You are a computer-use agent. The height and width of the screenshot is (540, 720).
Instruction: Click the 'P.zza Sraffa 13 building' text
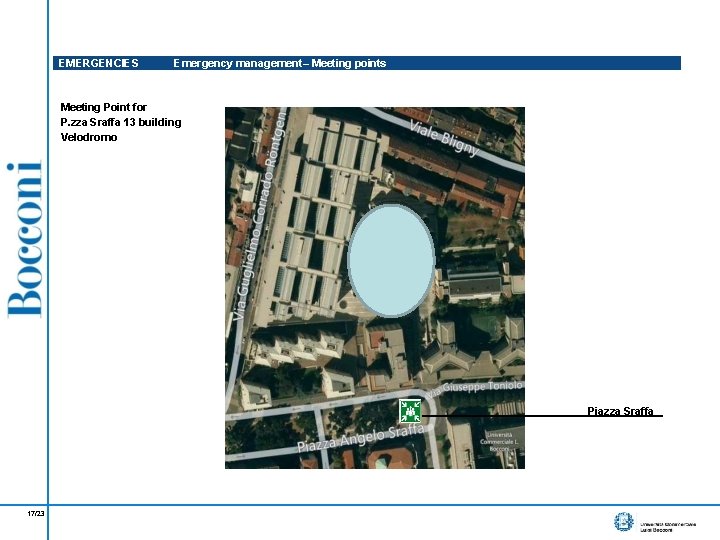(121, 123)
